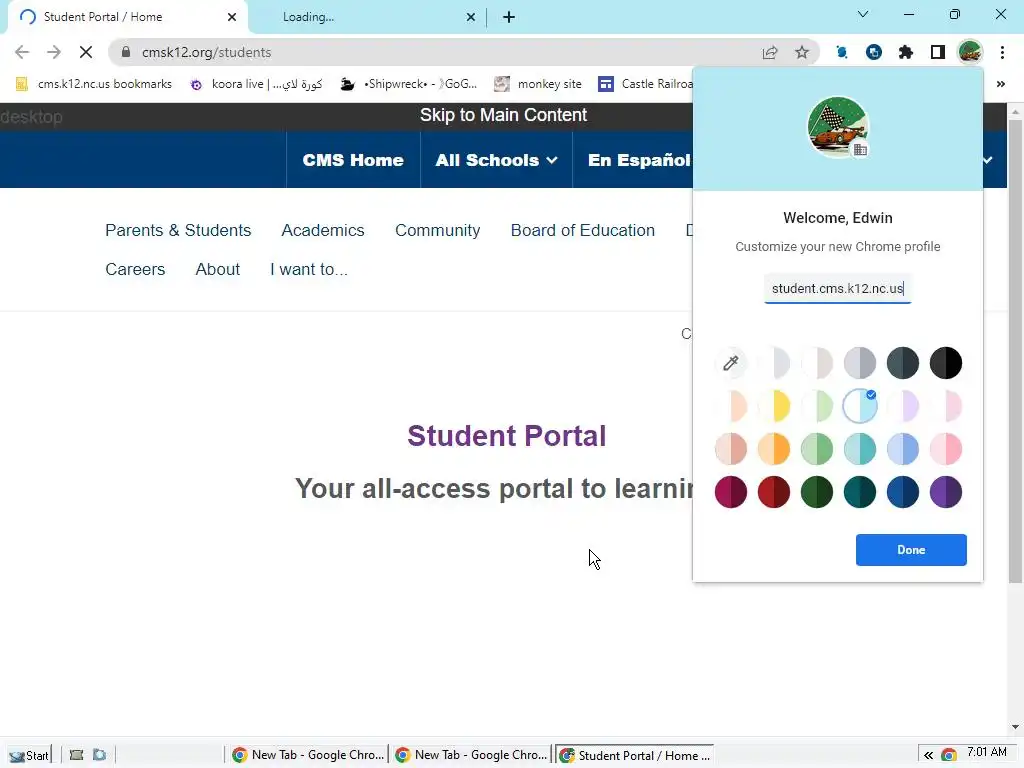Open monkey site bookmark
This screenshot has width=1024, height=768.
(537, 84)
